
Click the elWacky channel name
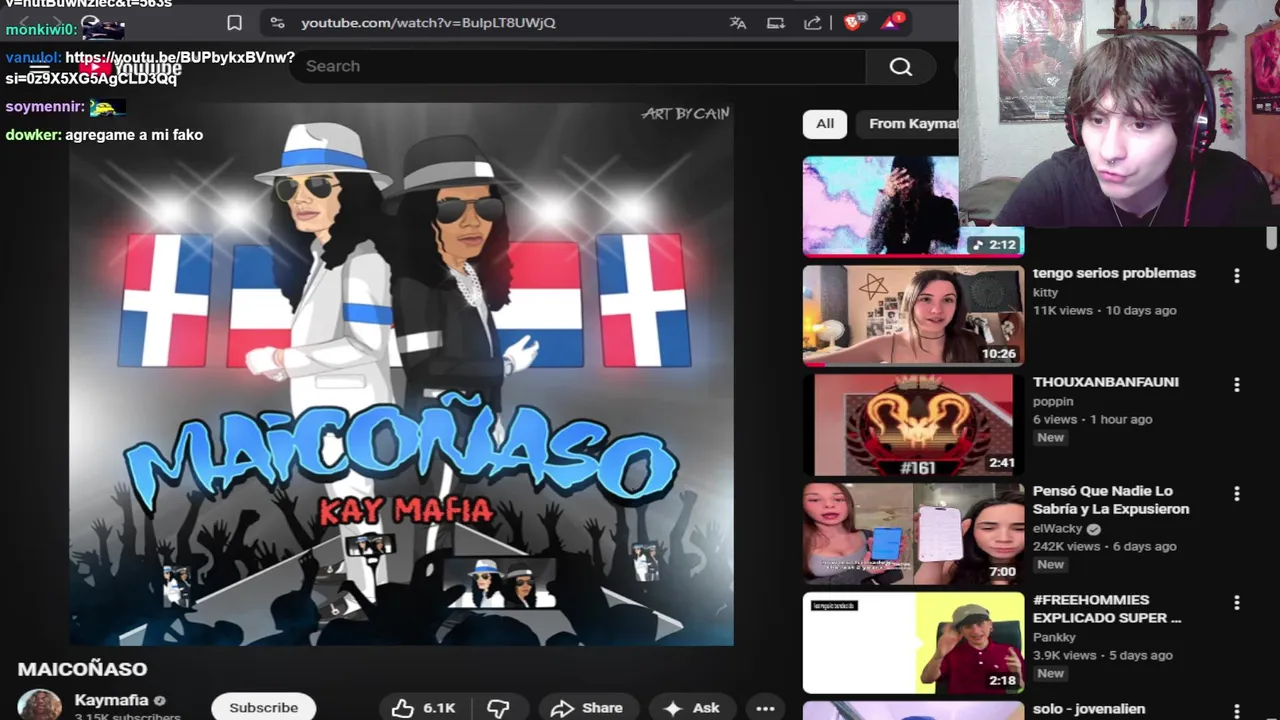(1058, 528)
